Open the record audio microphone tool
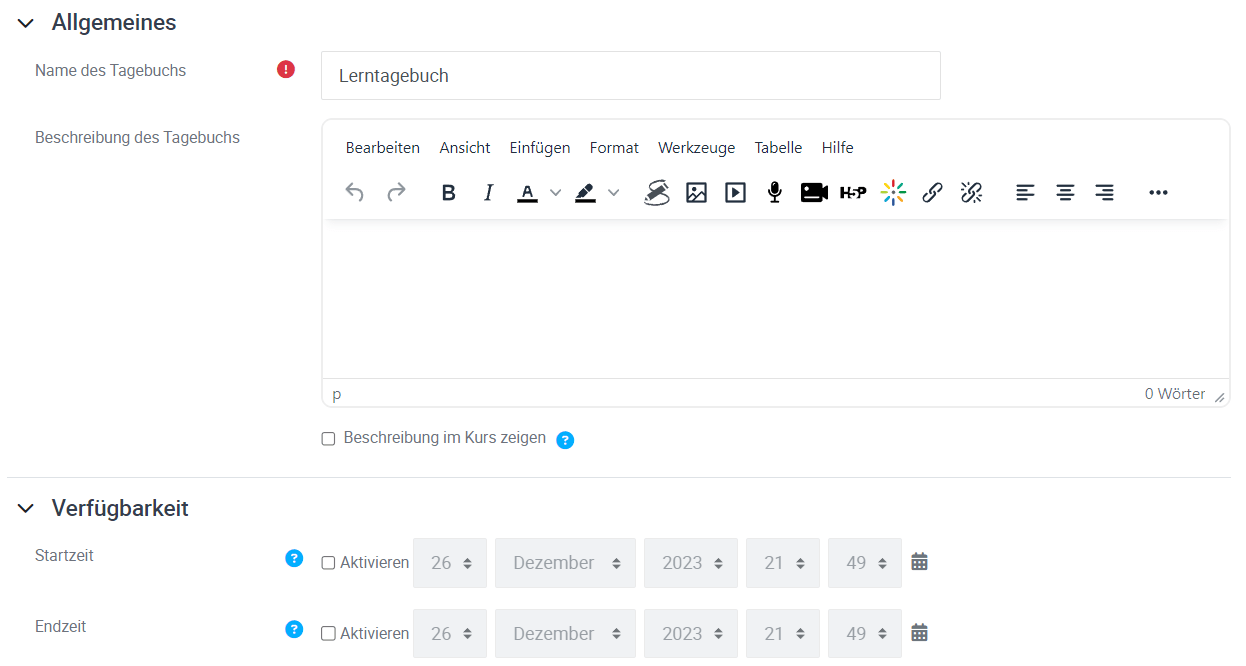The height and width of the screenshot is (666, 1246). [774, 192]
